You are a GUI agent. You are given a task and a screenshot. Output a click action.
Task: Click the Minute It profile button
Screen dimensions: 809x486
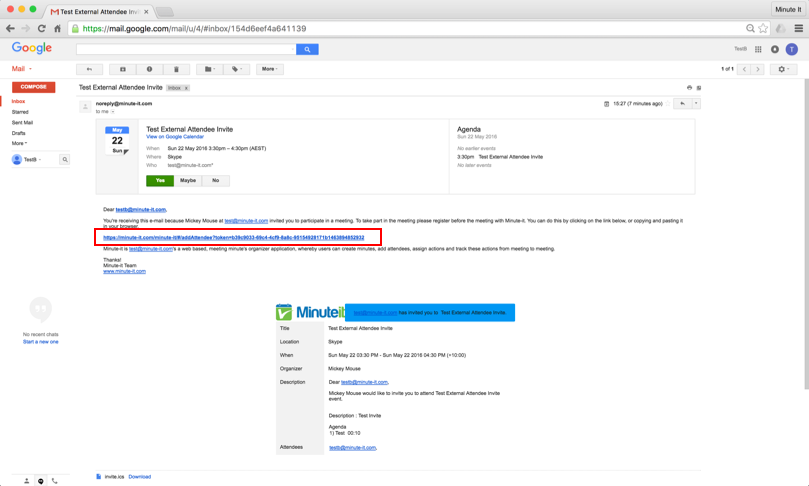tap(788, 9)
